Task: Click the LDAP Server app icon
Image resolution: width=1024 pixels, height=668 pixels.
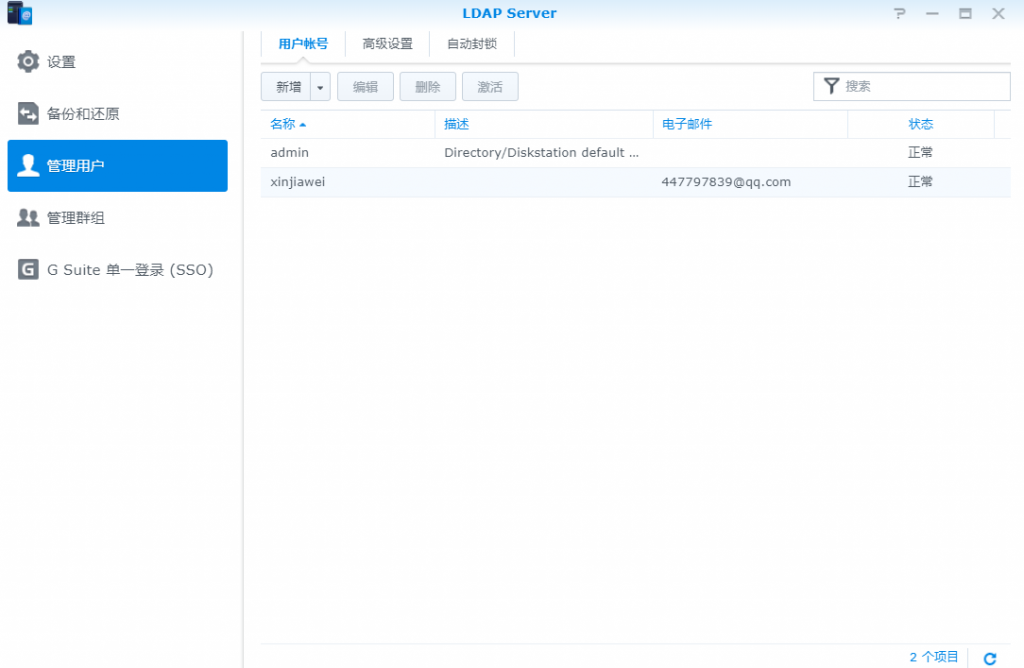Action: point(19,14)
